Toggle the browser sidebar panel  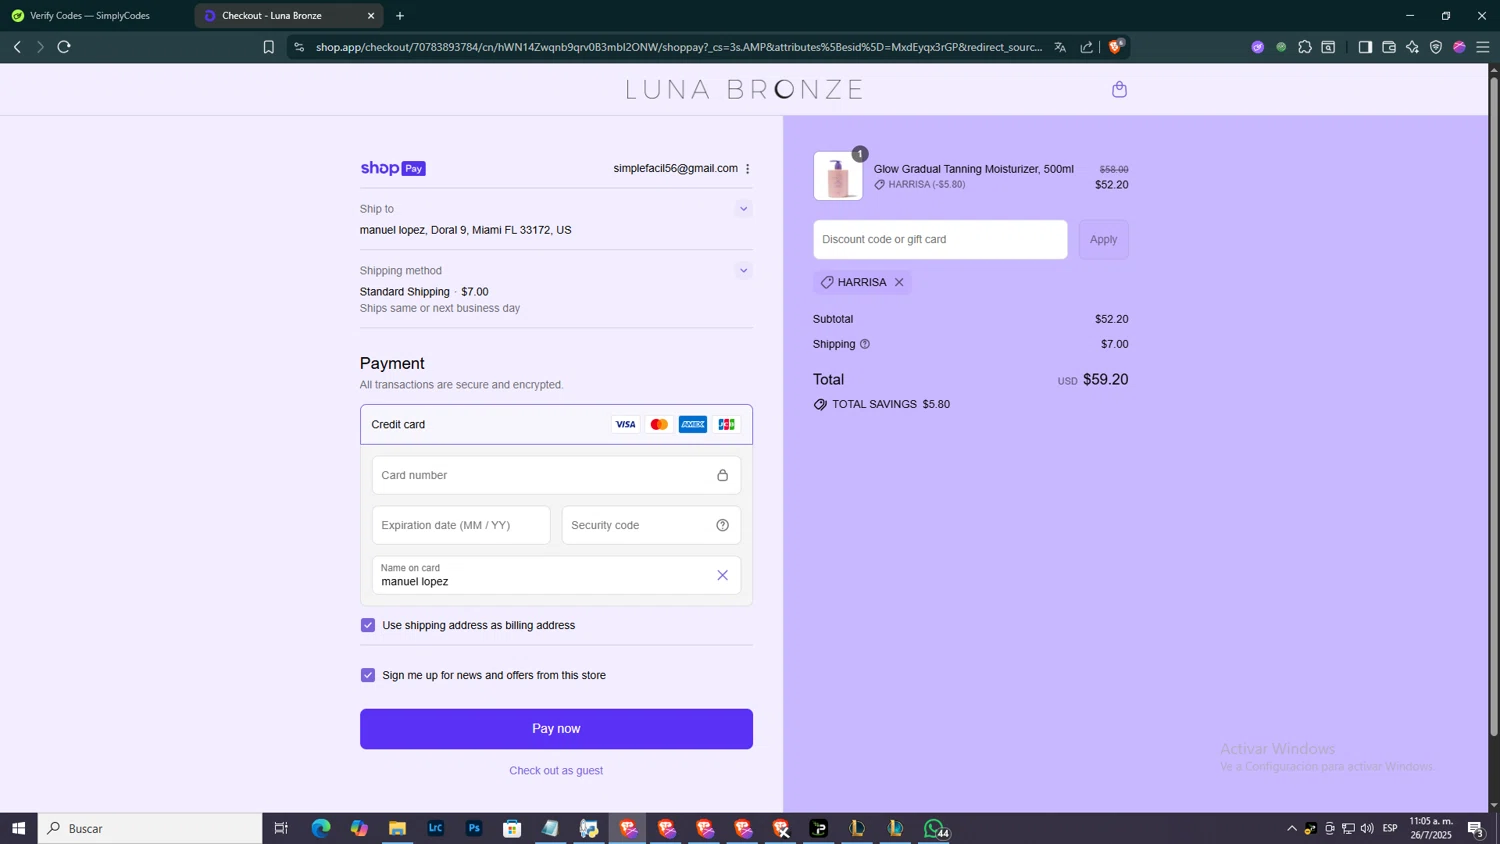point(1365,47)
